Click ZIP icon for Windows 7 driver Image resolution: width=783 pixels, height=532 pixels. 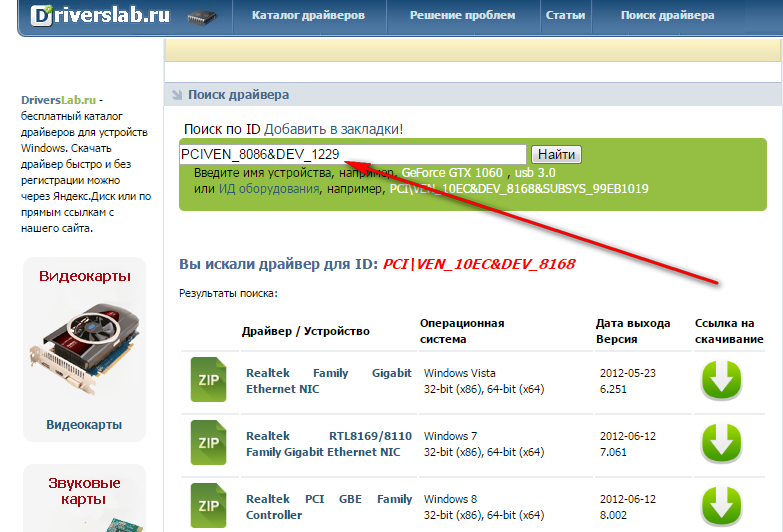[208, 443]
